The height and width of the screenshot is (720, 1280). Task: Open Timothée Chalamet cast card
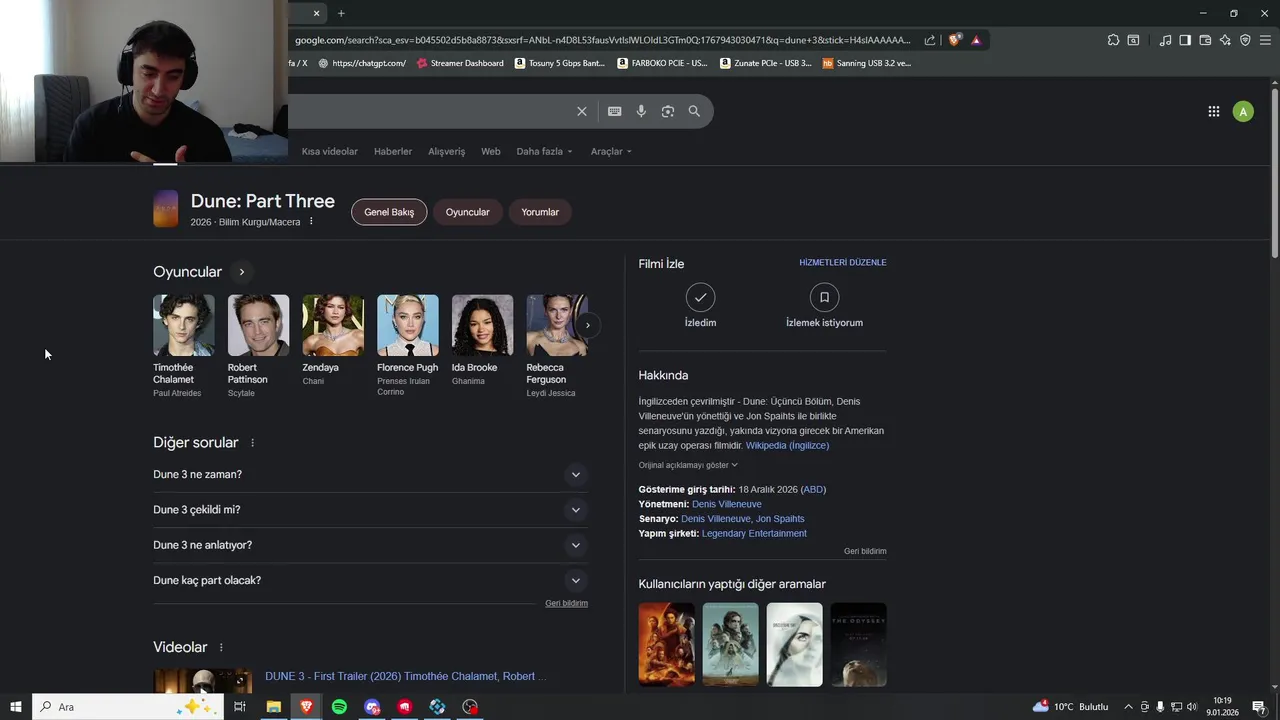183,345
